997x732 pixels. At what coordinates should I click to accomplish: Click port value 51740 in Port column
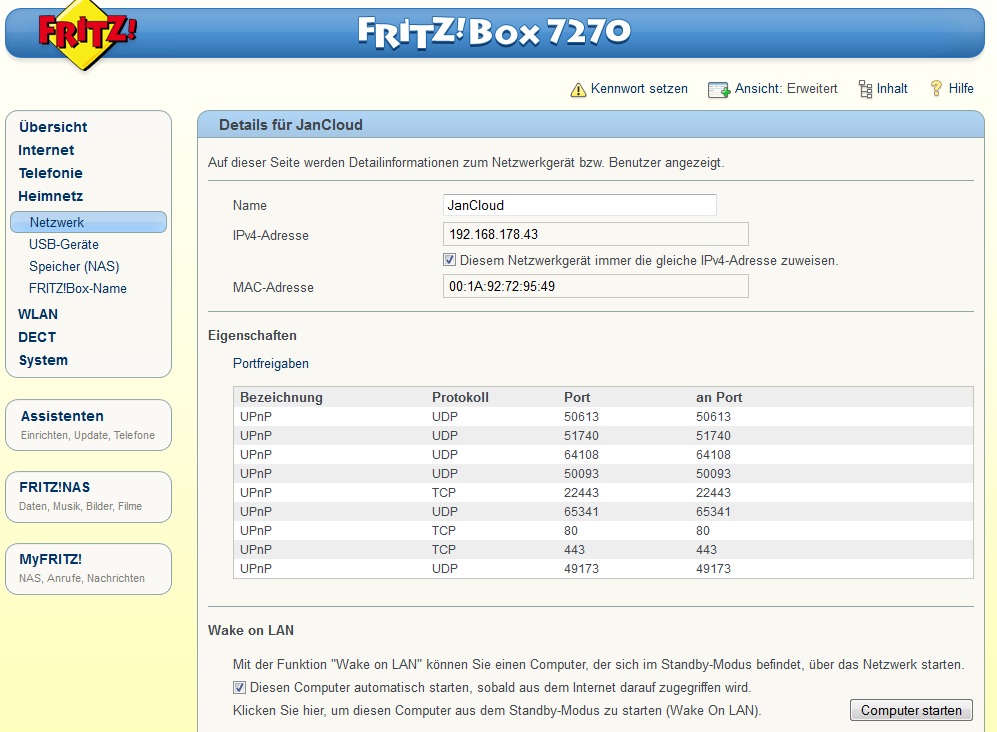click(581, 436)
